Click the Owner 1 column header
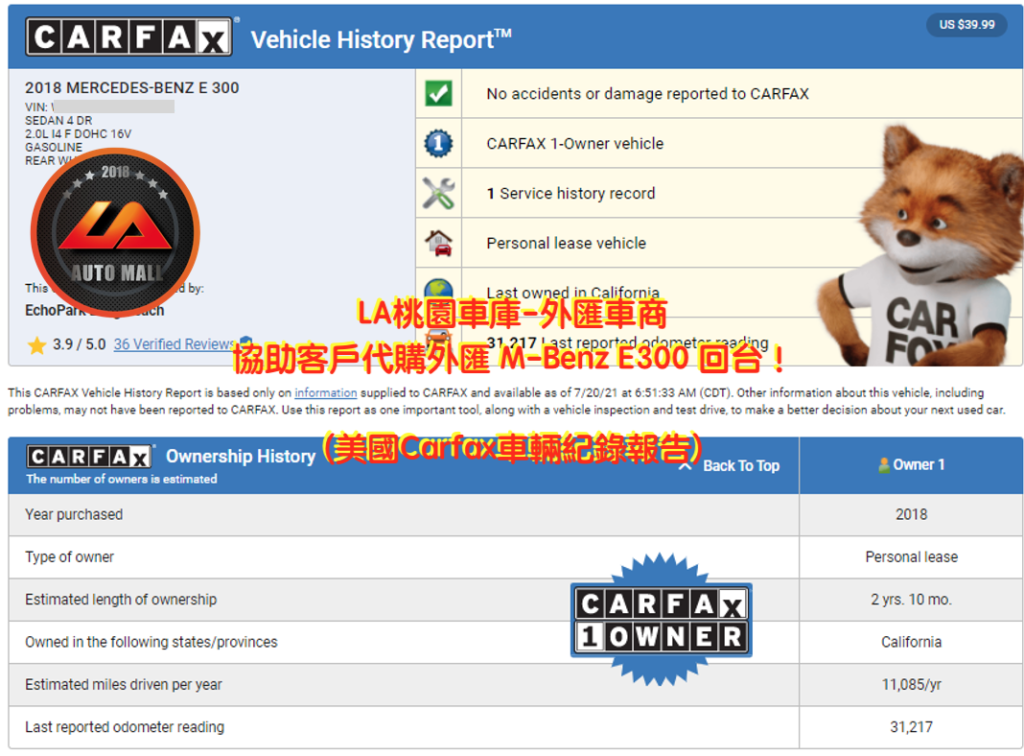Screen dimensions: 1024x756 pos(911,465)
